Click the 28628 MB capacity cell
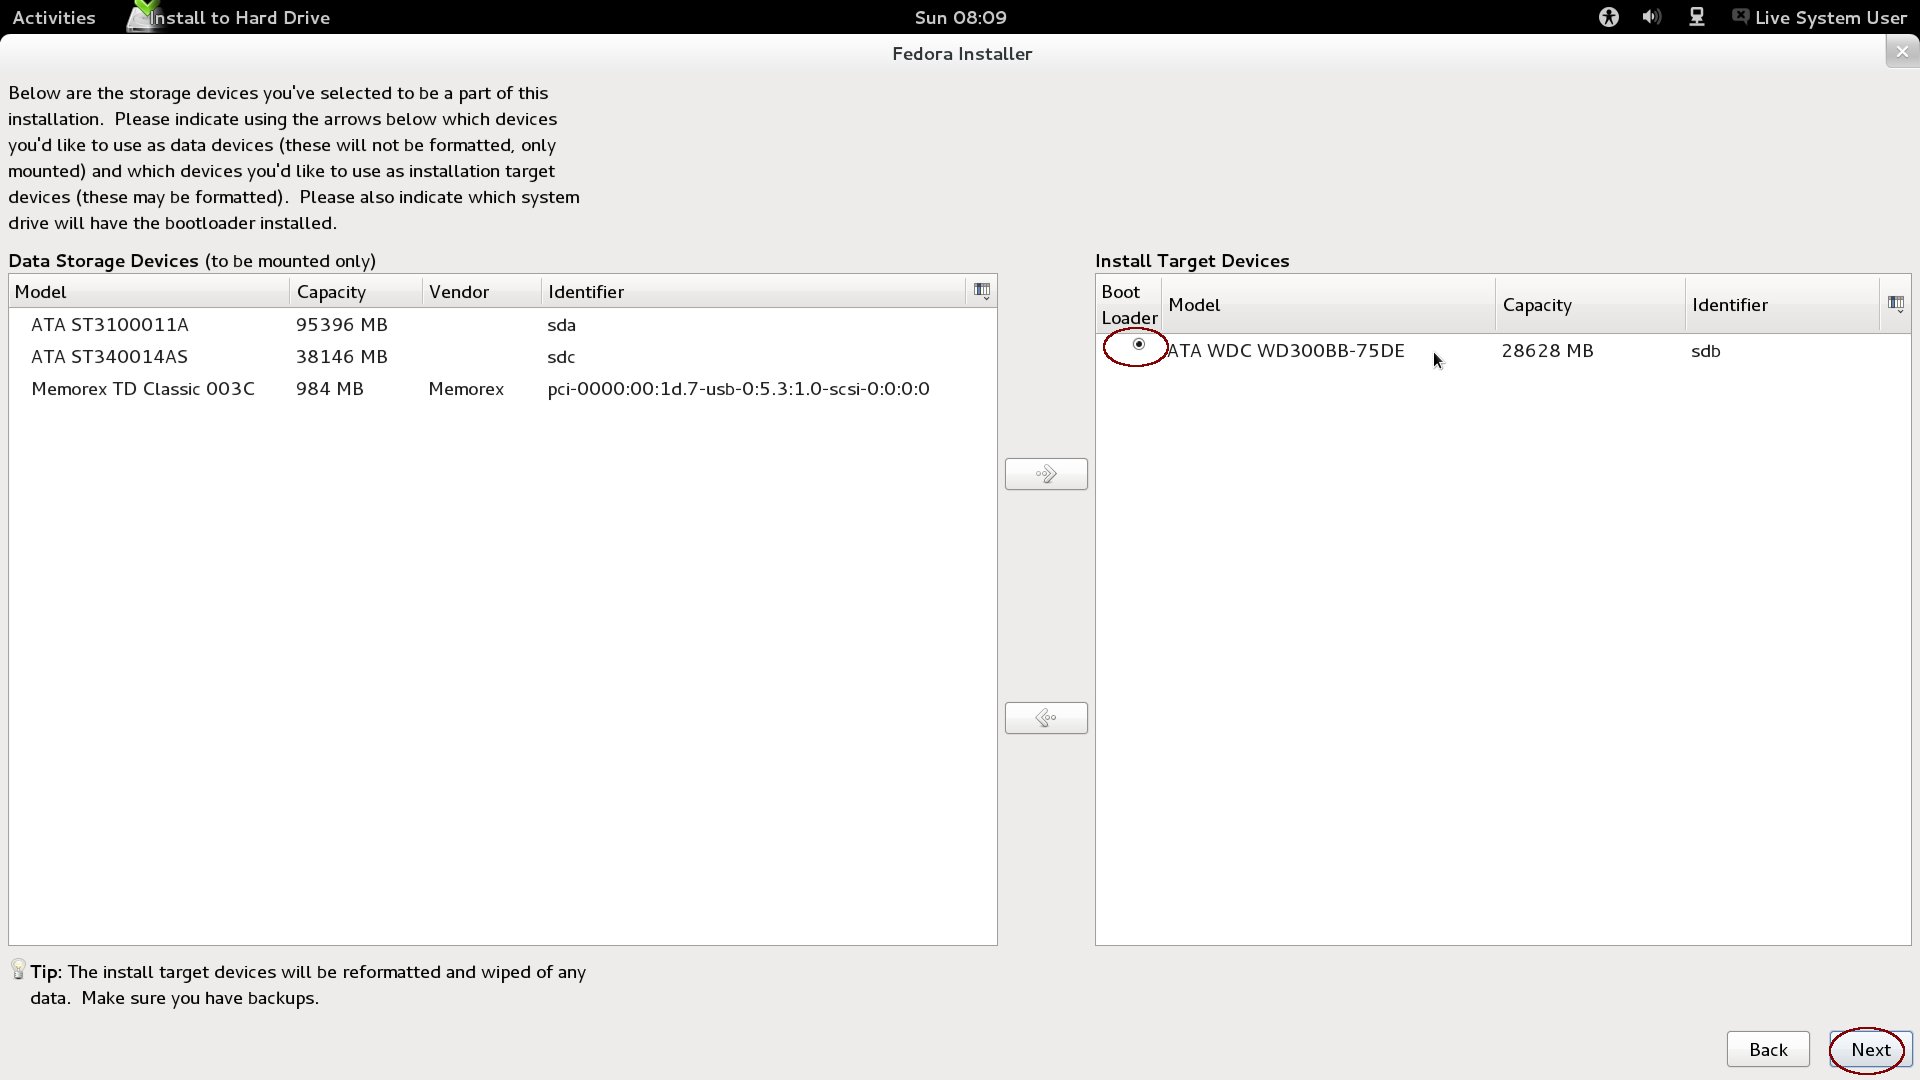This screenshot has height=1080, width=1920. pyautogui.click(x=1548, y=350)
